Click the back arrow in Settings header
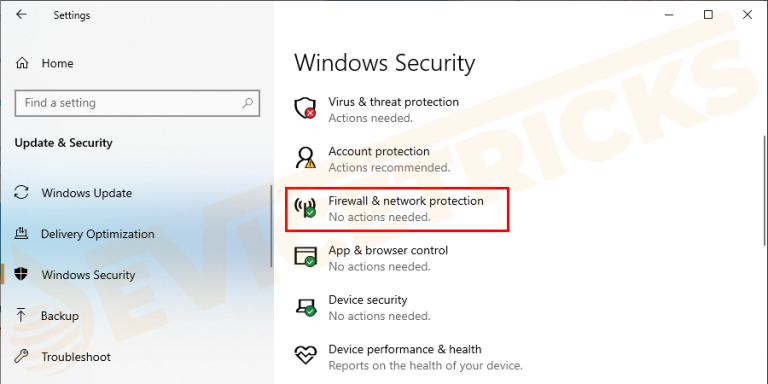The image size is (768, 384). point(21,15)
